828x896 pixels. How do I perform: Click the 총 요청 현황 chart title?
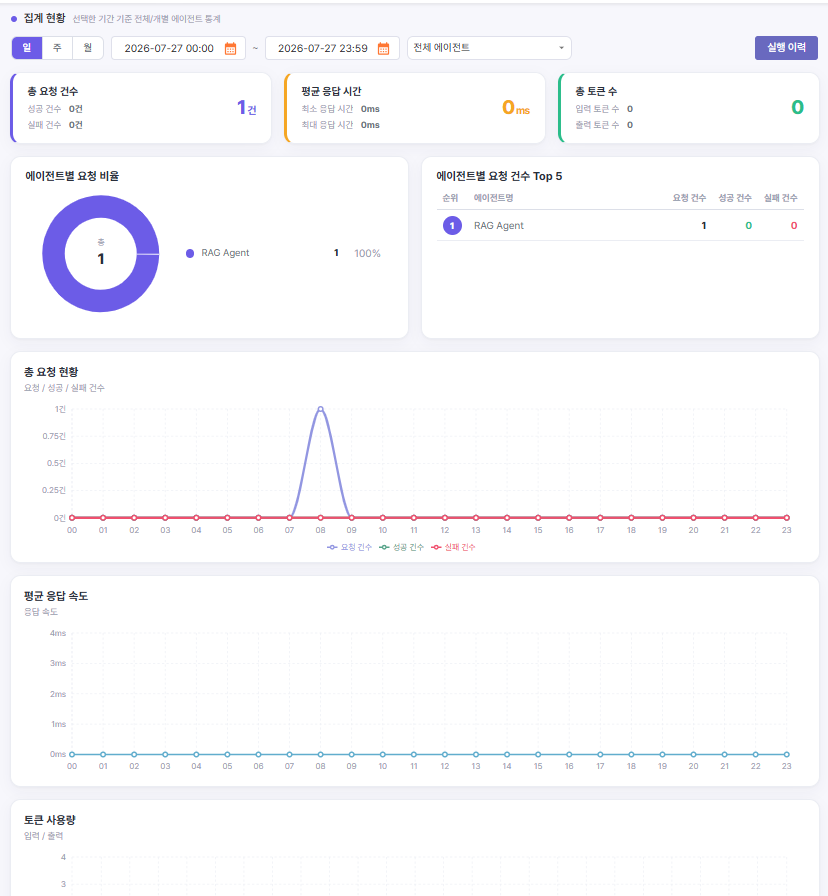(x=51, y=372)
